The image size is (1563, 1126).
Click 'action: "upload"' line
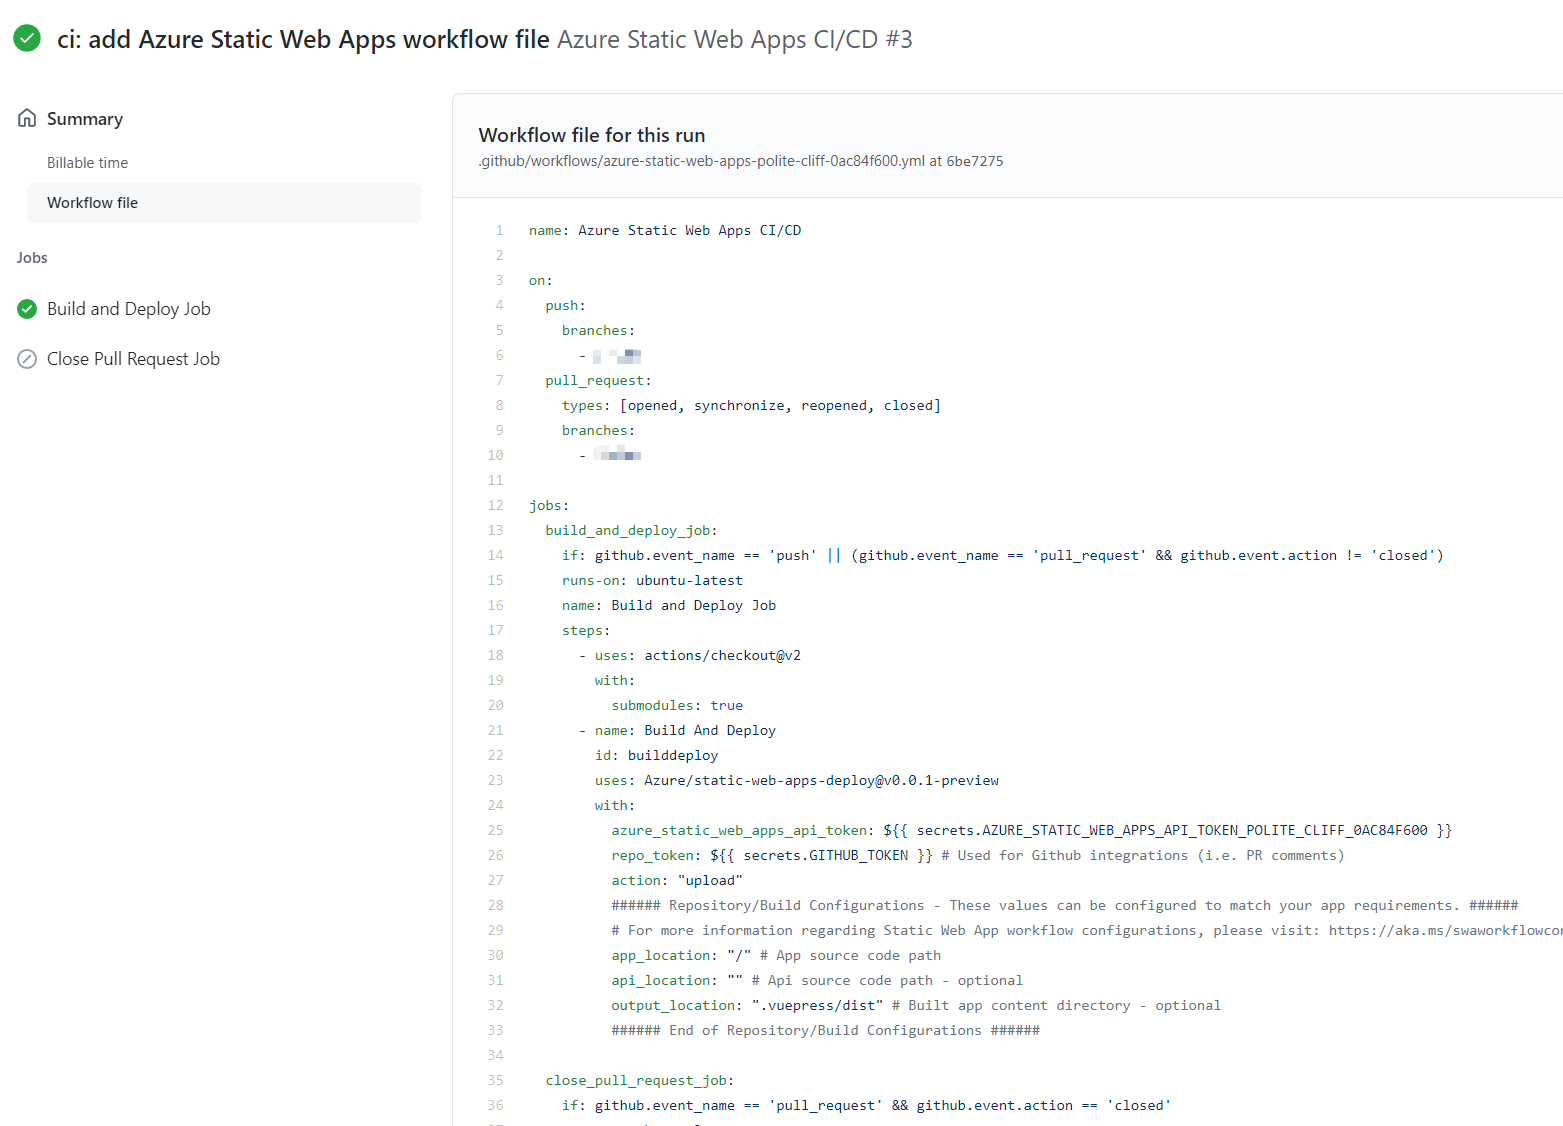point(677,880)
